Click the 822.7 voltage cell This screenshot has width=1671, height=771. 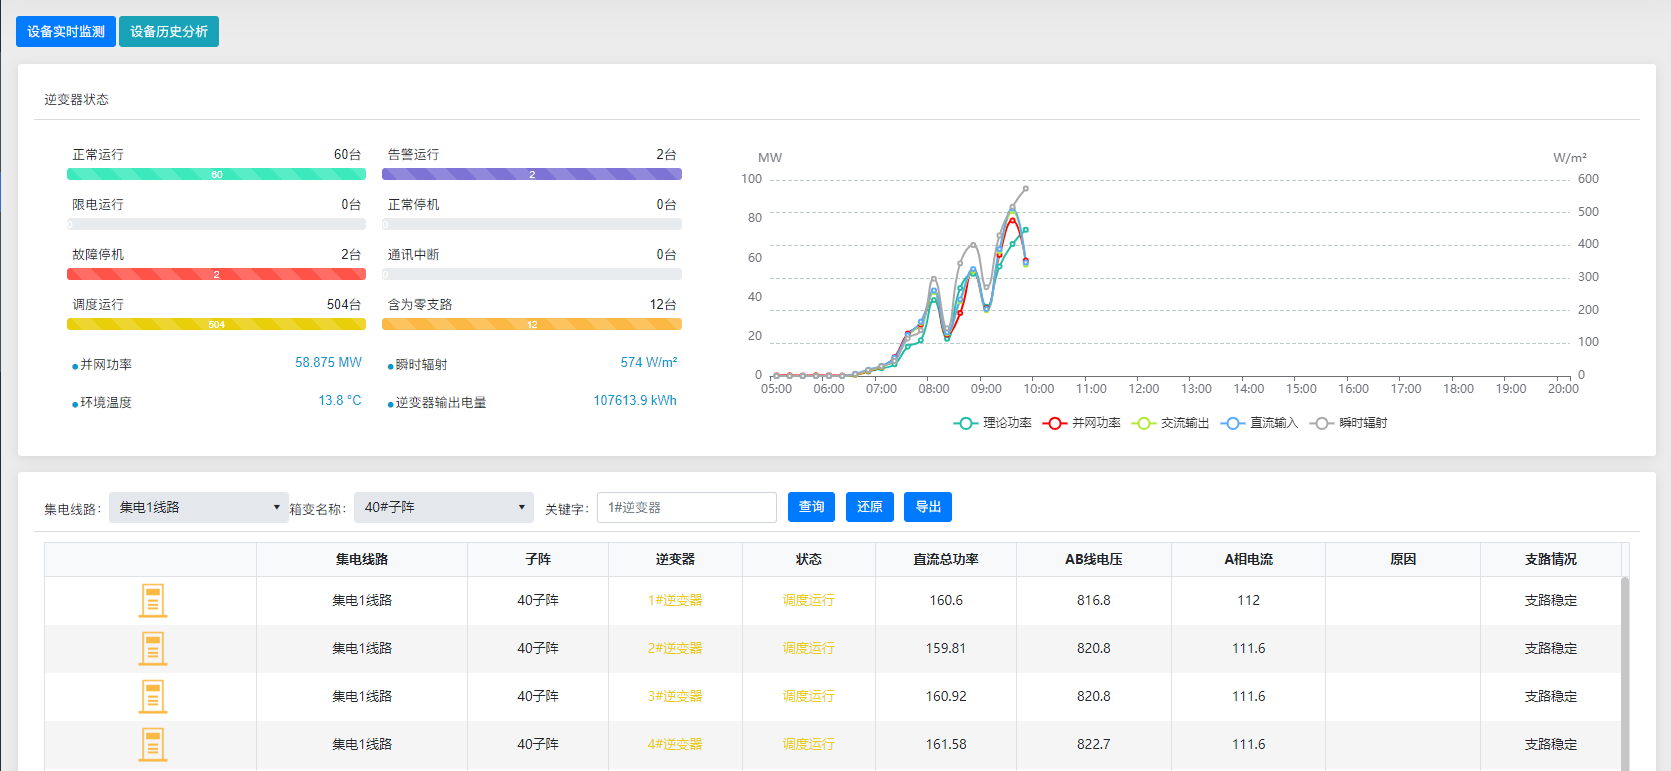click(x=1094, y=744)
